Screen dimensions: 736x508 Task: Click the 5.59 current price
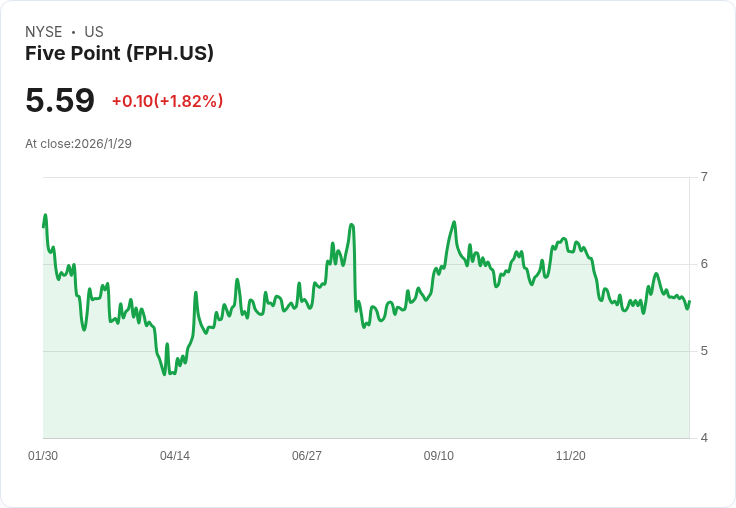pos(60,100)
